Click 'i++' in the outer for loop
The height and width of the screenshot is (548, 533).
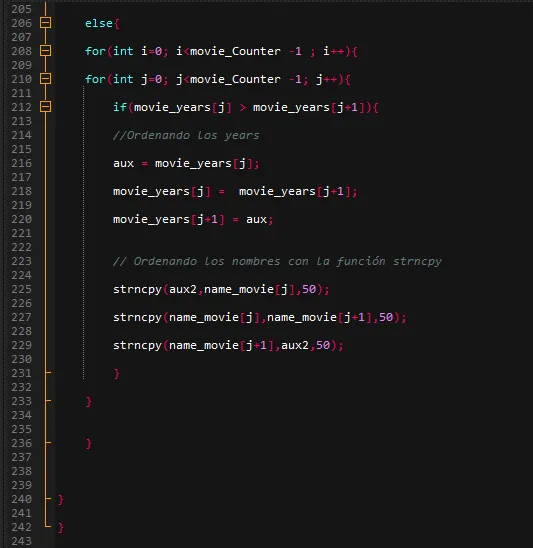[x=333, y=51]
